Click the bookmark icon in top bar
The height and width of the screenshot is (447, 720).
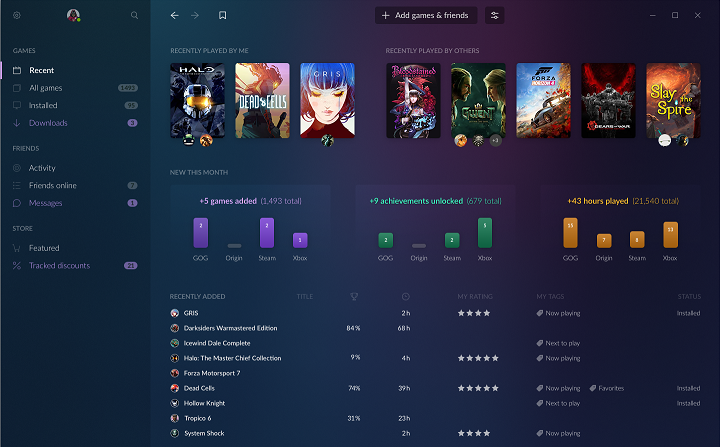222,16
